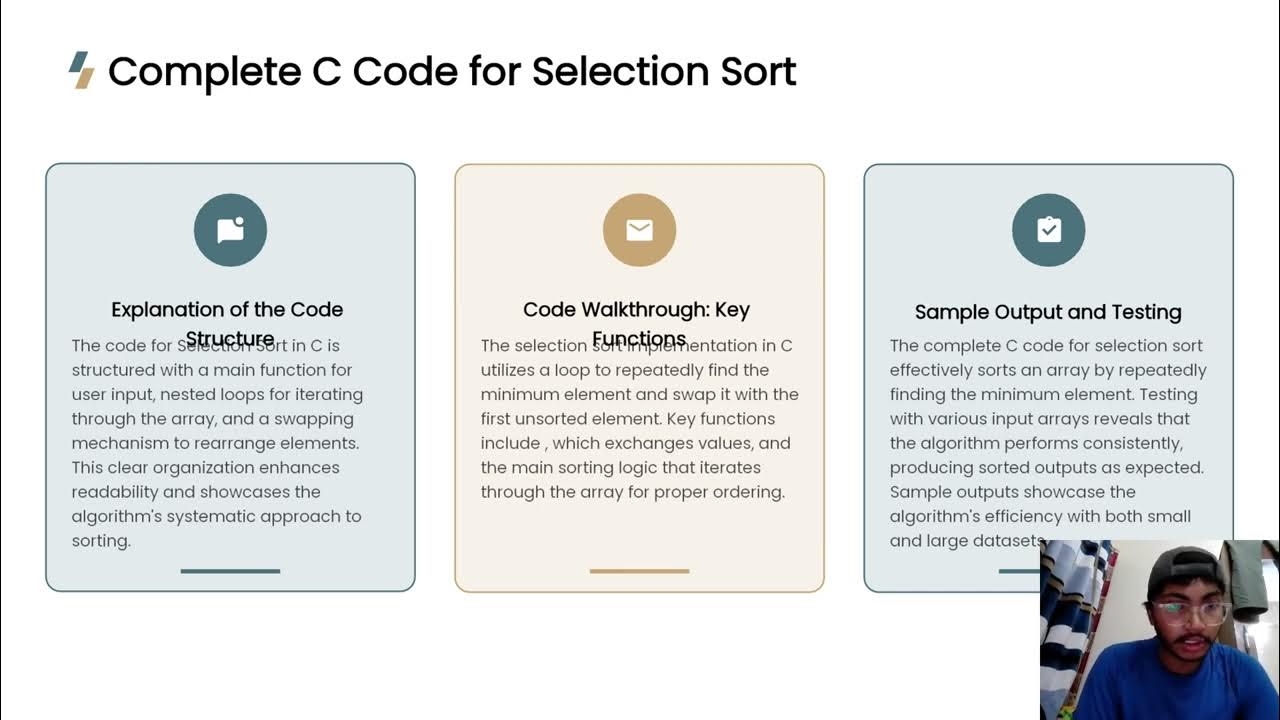
Task: Click the teal underline bar in left card
Action: tap(230, 571)
